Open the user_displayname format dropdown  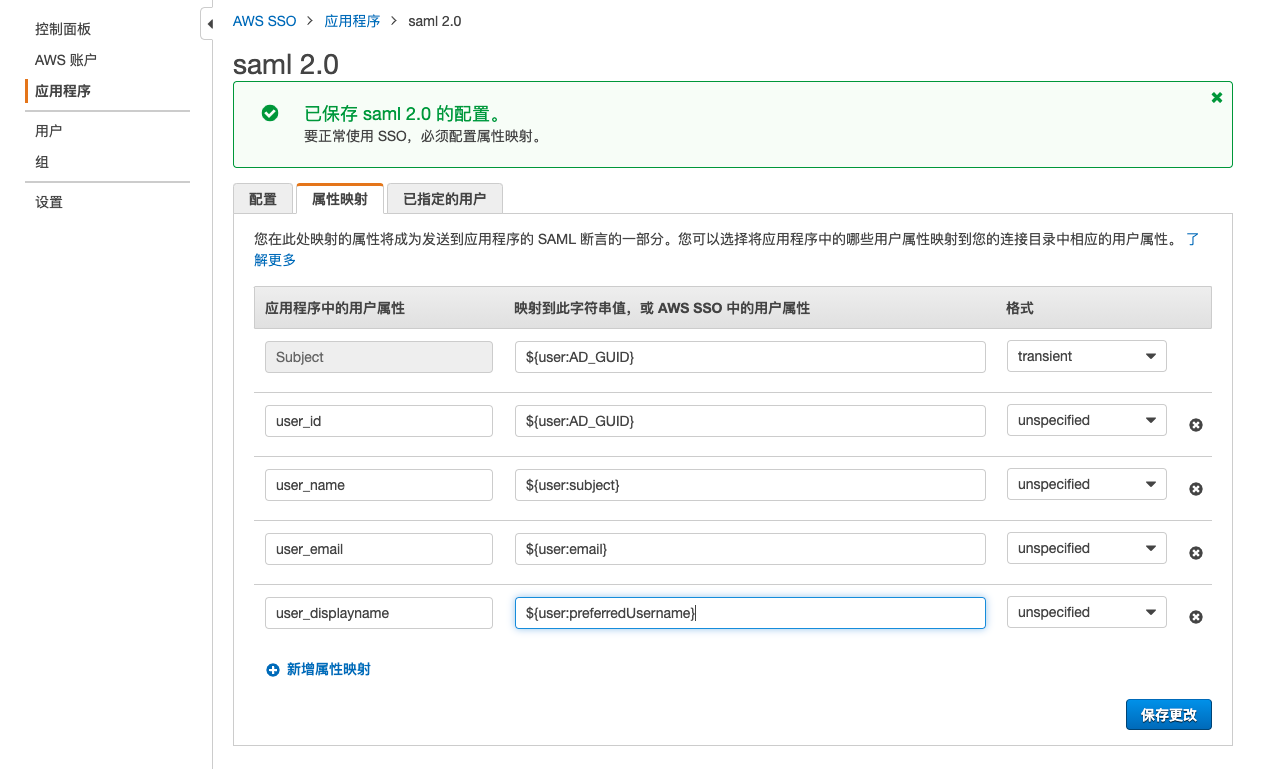click(x=1086, y=613)
